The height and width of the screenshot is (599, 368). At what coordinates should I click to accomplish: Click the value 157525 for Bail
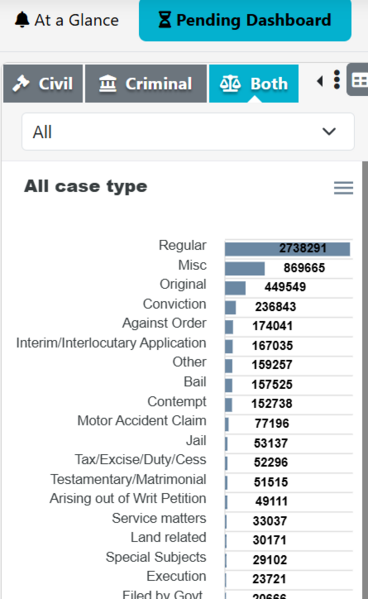[272, 385]
